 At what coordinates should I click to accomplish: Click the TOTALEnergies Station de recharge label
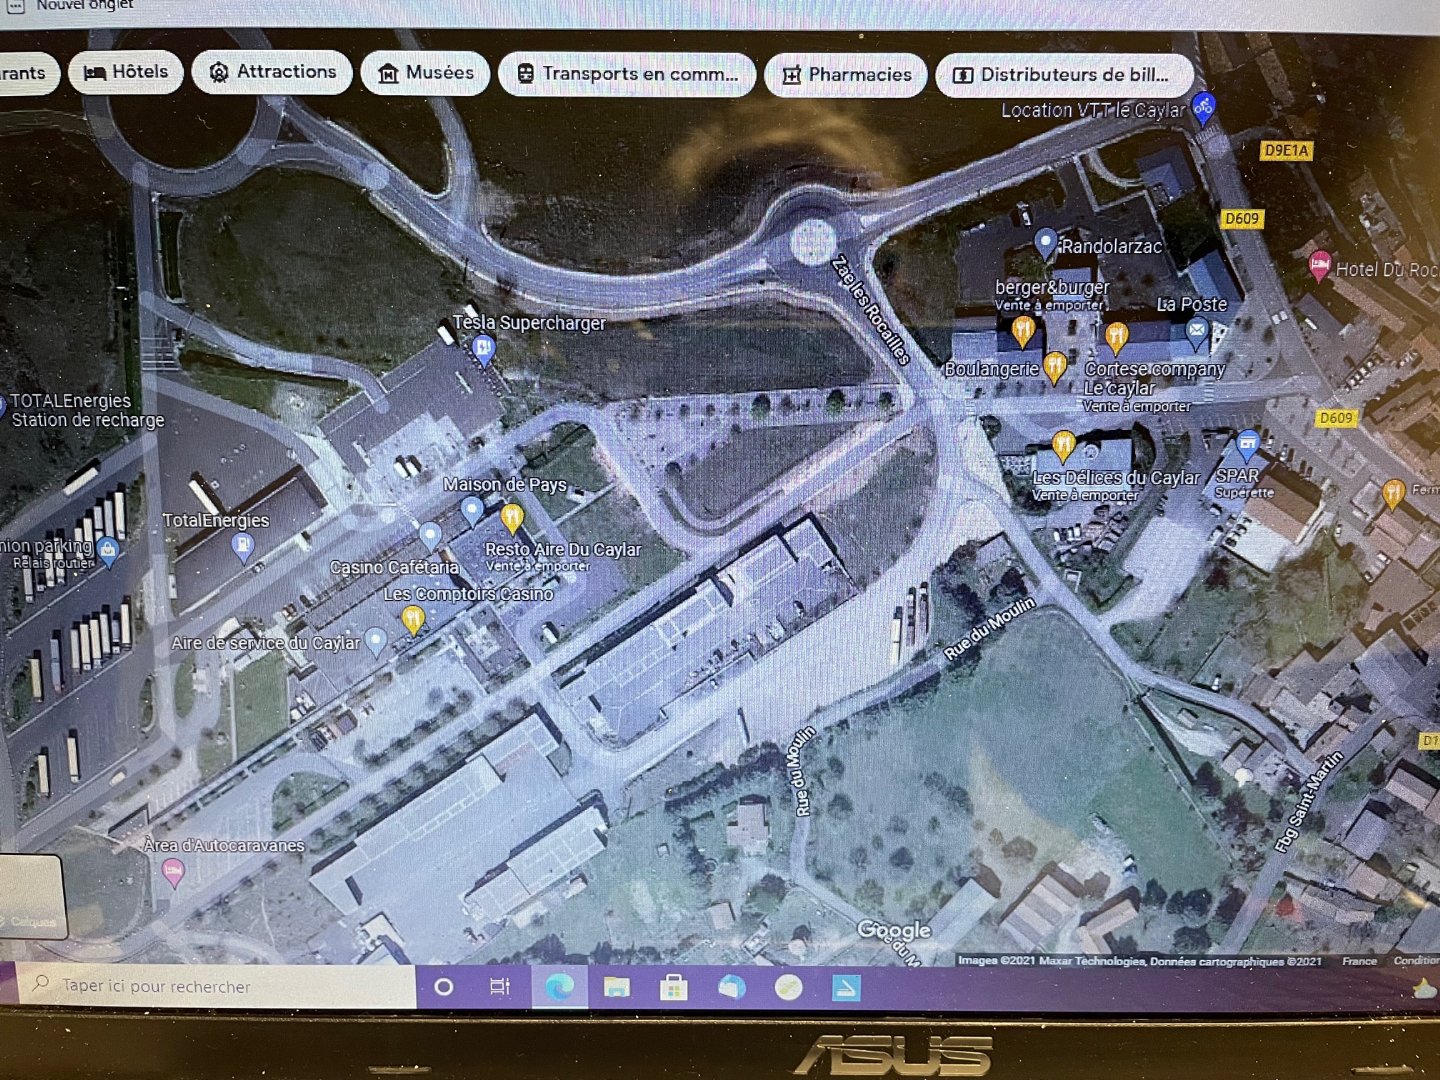click(86, 410)
